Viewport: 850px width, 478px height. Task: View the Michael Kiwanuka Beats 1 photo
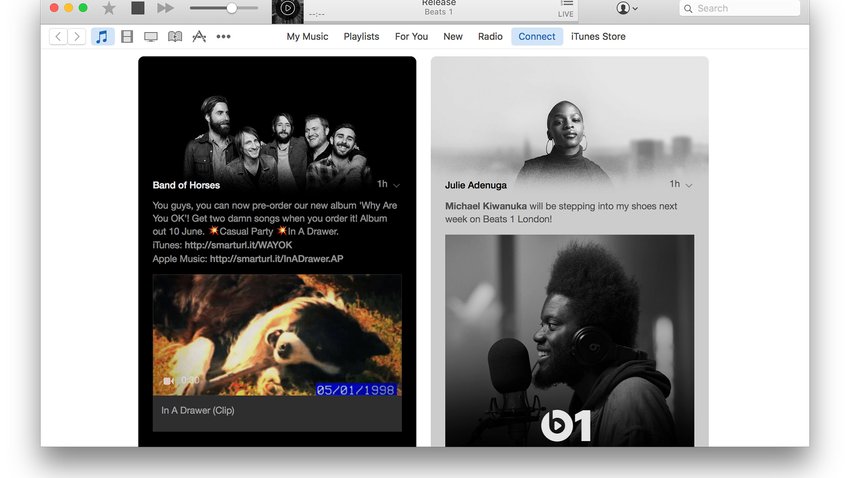click(x=569, y=340)
